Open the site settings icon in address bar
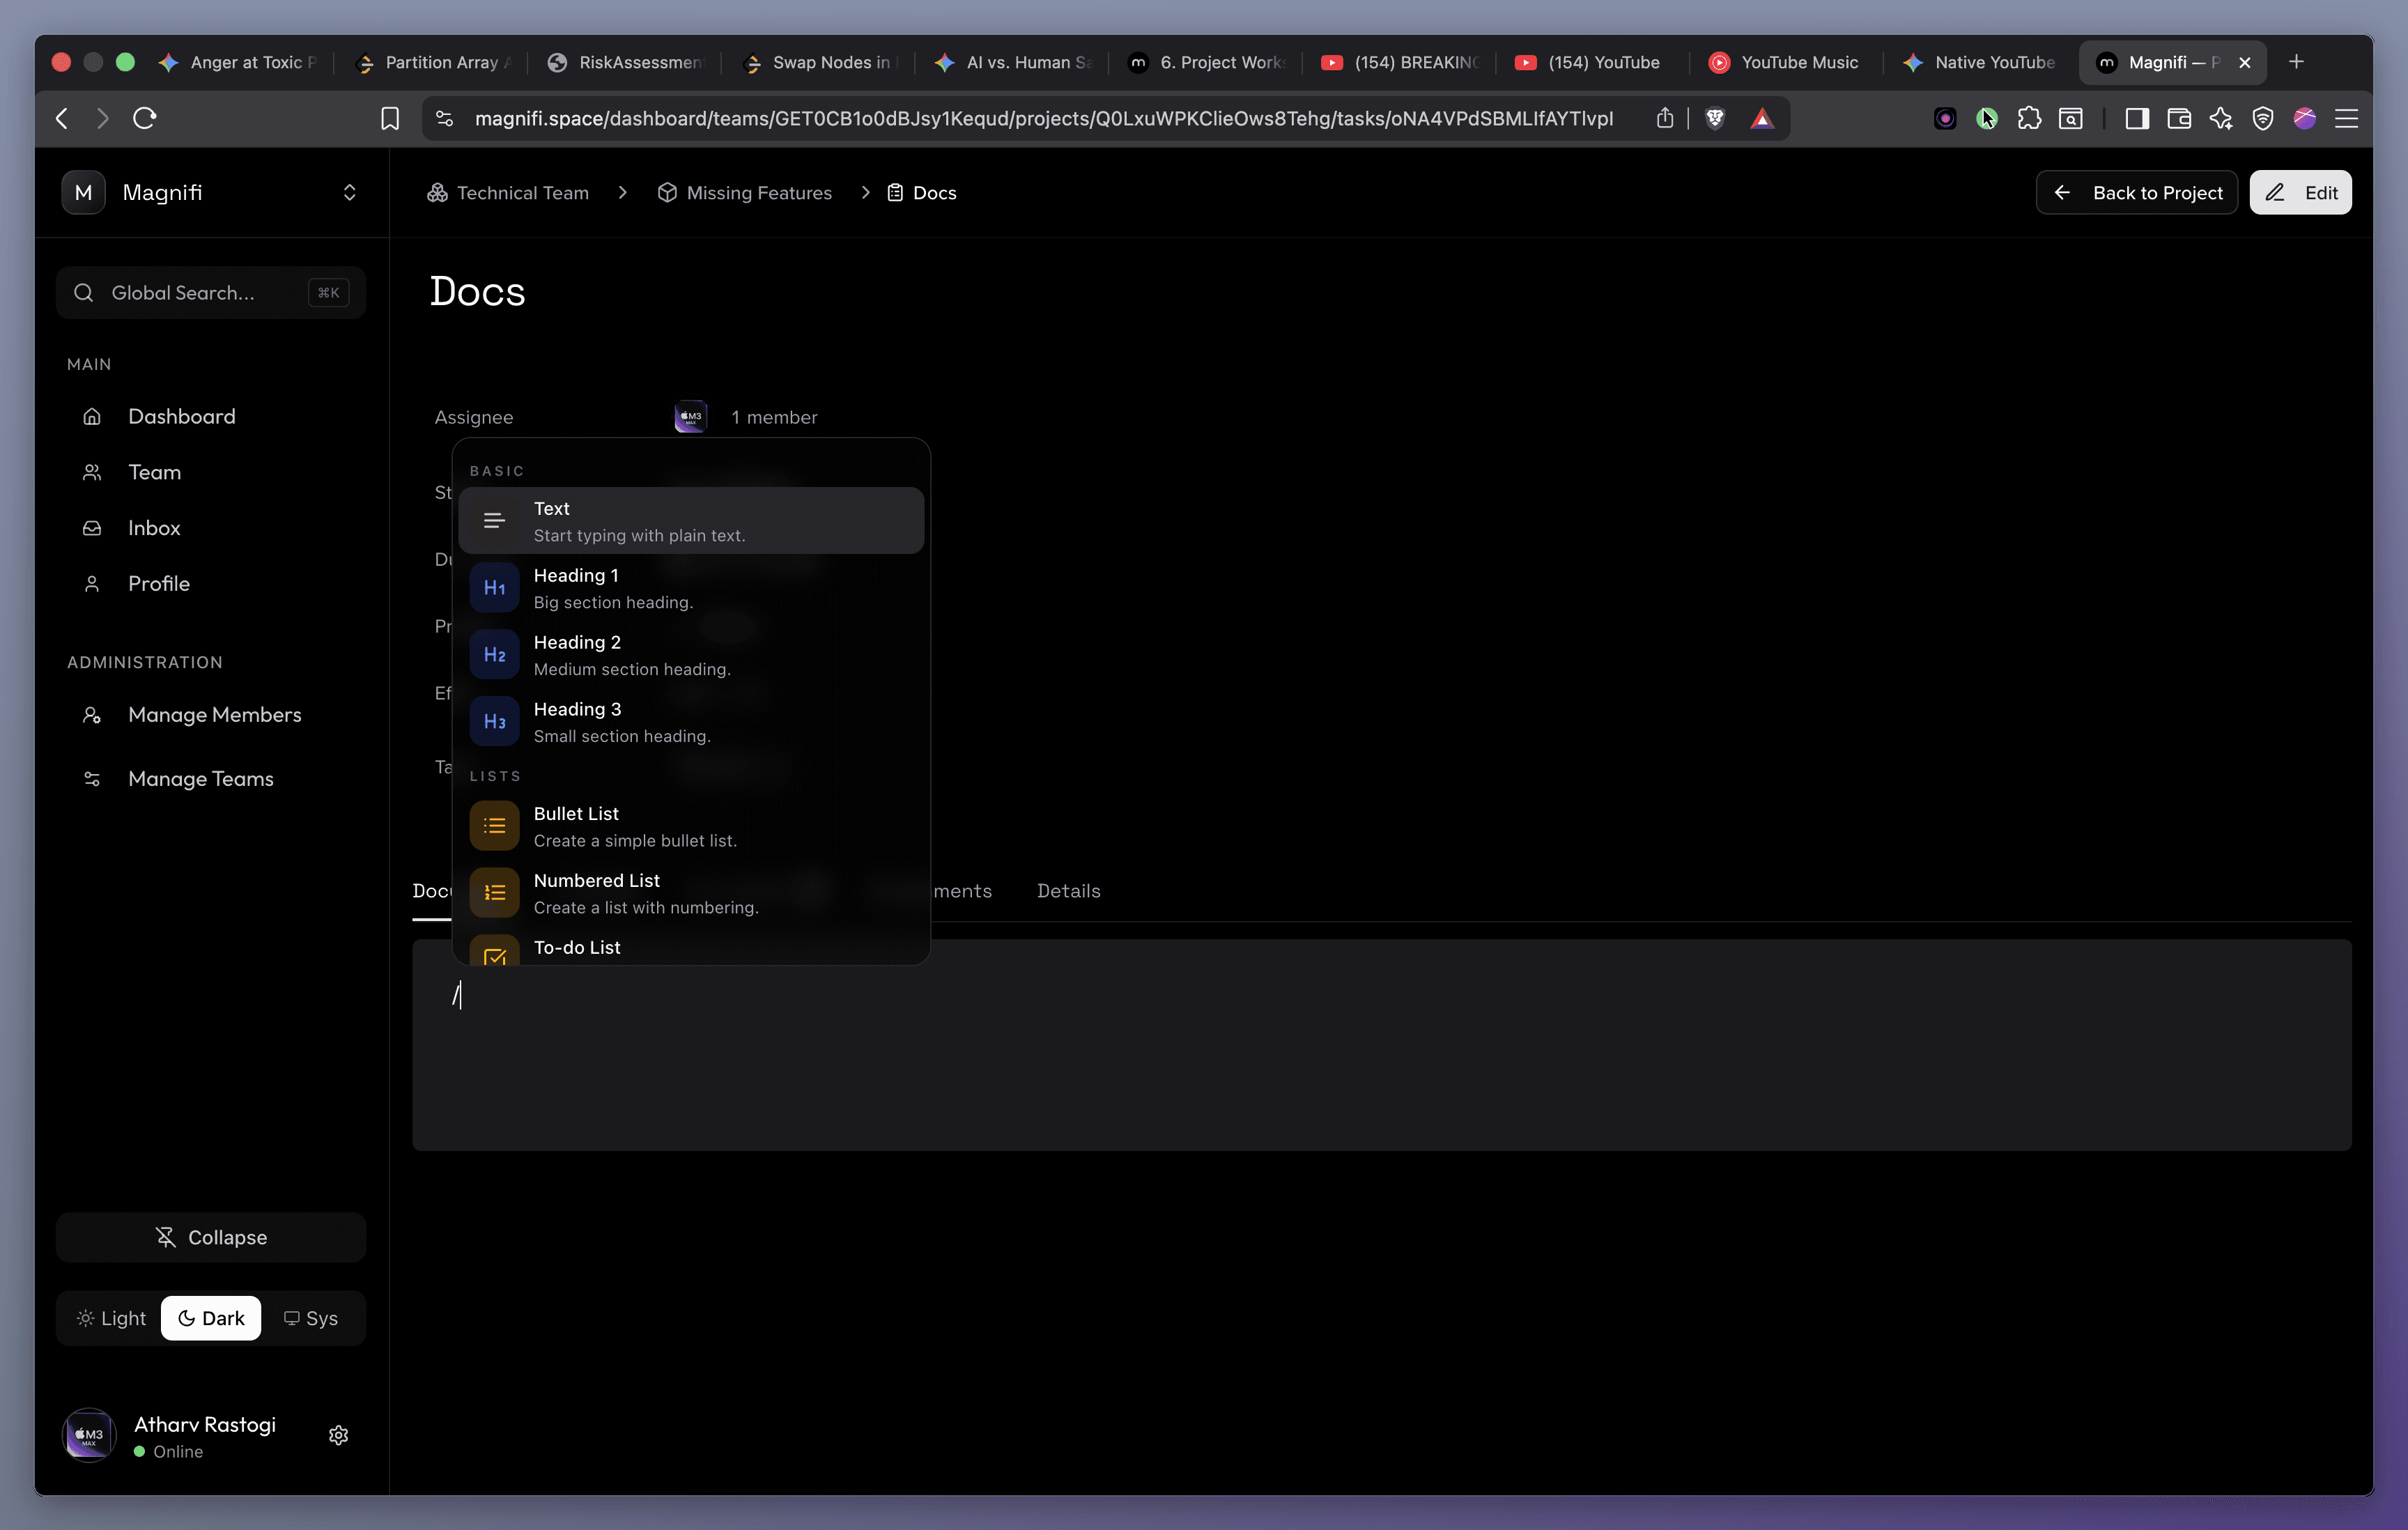 (445, 118)
